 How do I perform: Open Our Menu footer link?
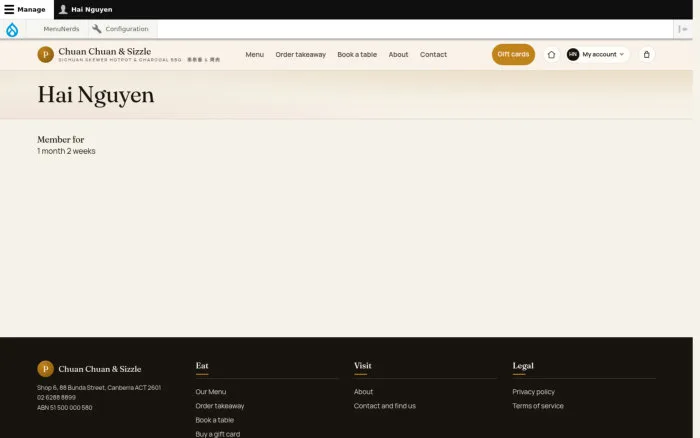pos(211,392)
